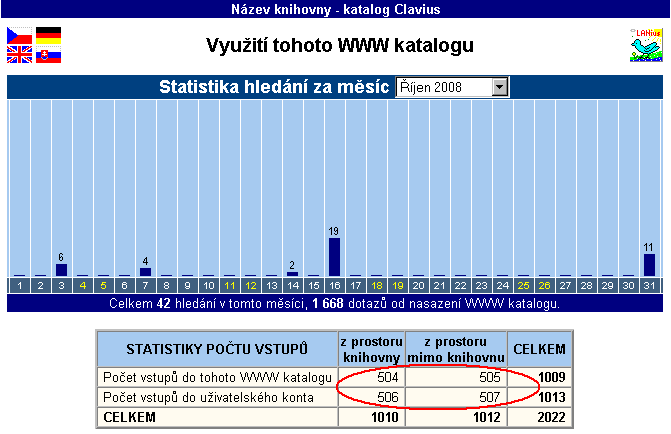Click the value 2 above the bar

(292, 265)
